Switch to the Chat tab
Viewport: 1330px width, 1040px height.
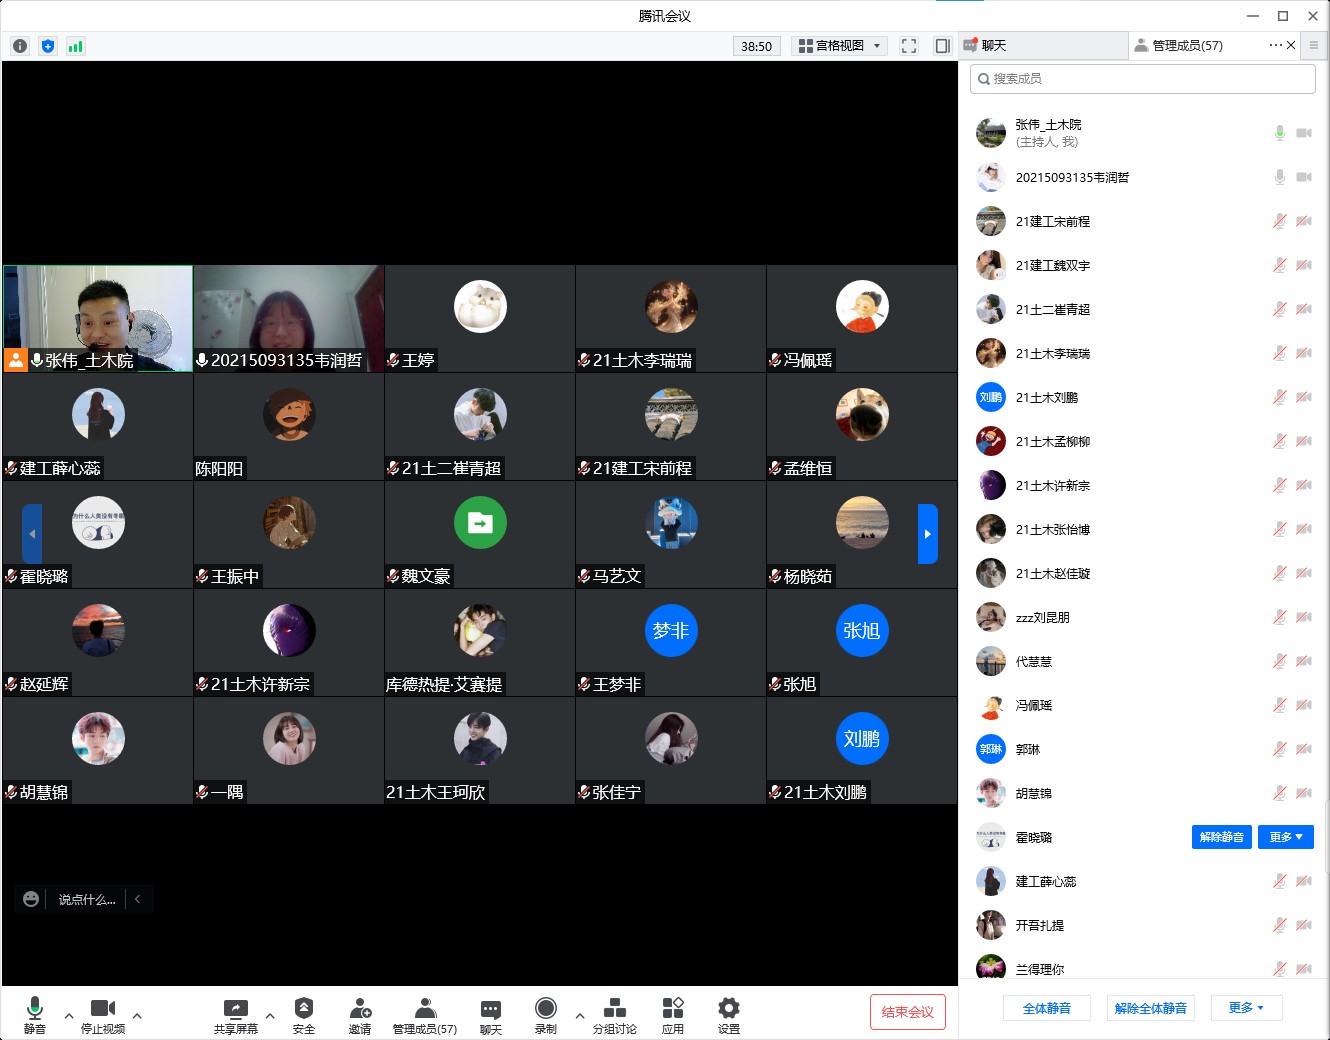(x=1043, y=46)
